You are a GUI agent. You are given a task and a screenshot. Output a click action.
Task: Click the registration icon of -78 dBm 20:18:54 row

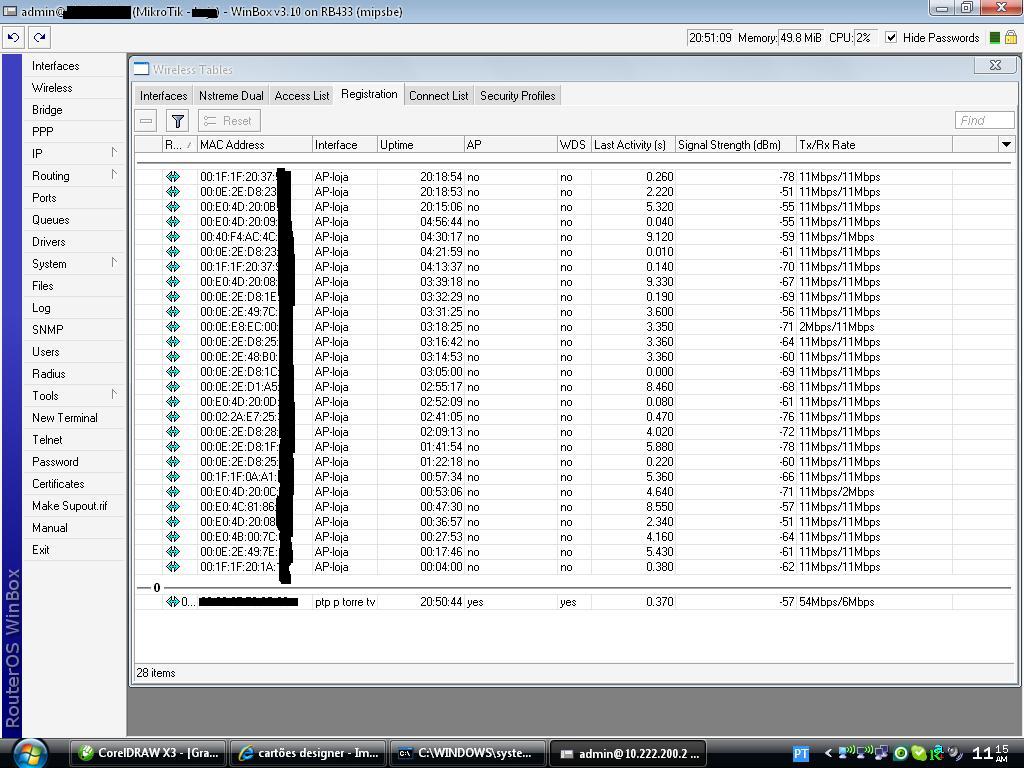click(172, 176)
